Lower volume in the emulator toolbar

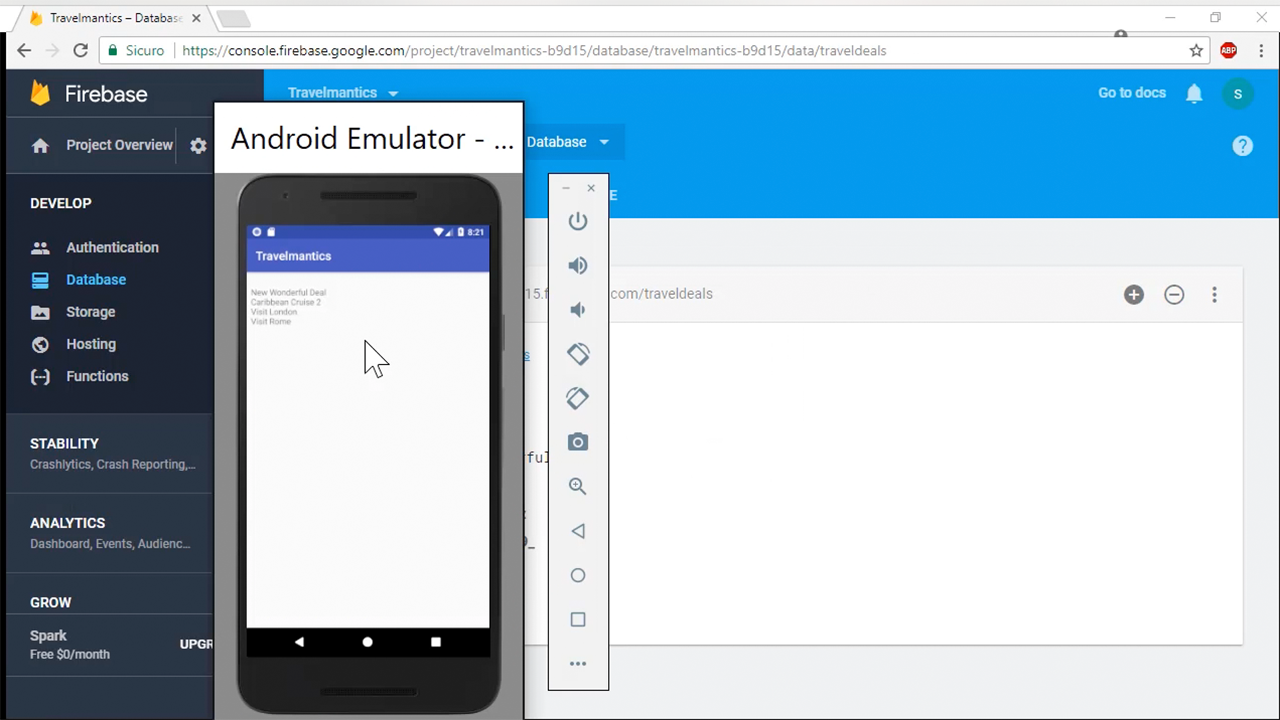[x=578, y=310]
